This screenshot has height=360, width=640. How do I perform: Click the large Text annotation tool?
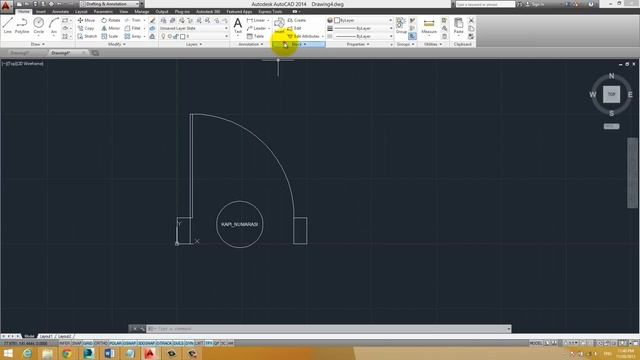[x=238, y=26]
